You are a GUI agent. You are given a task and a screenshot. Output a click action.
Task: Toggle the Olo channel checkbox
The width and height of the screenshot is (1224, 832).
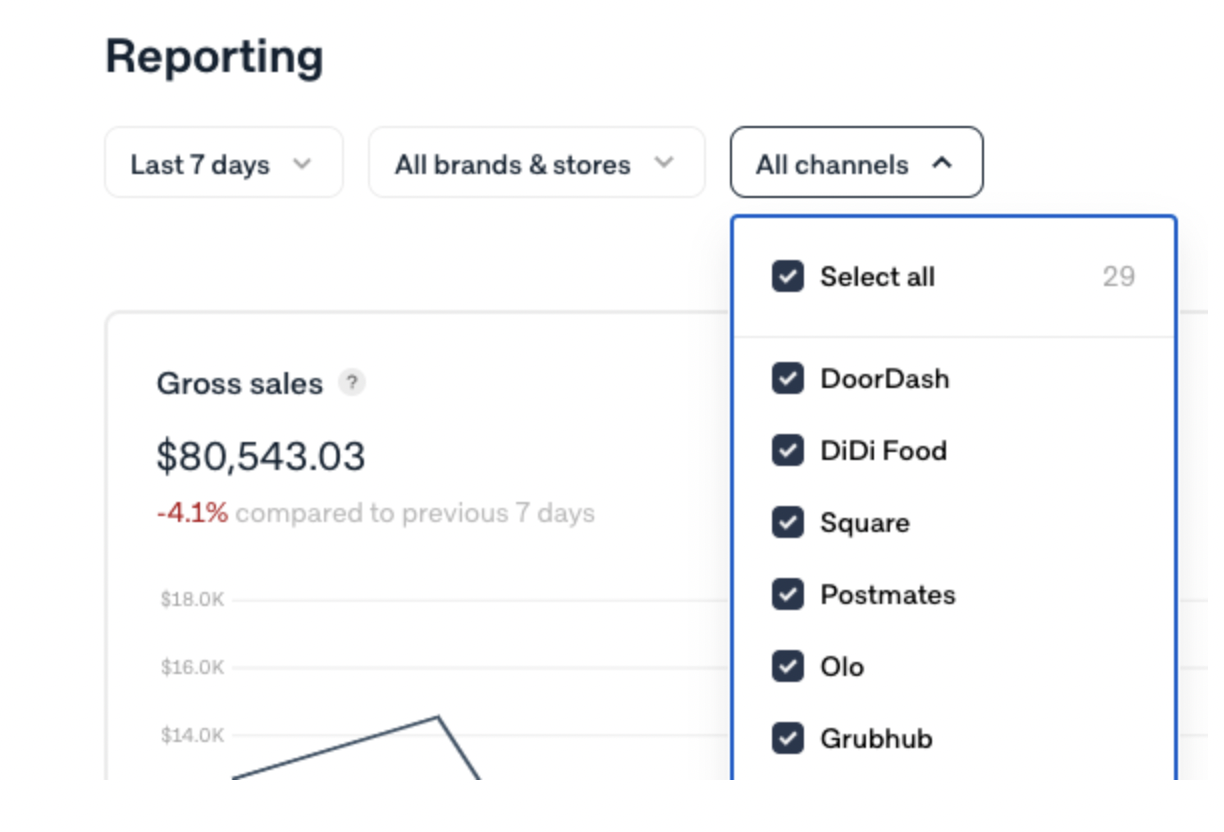point(788,667)
